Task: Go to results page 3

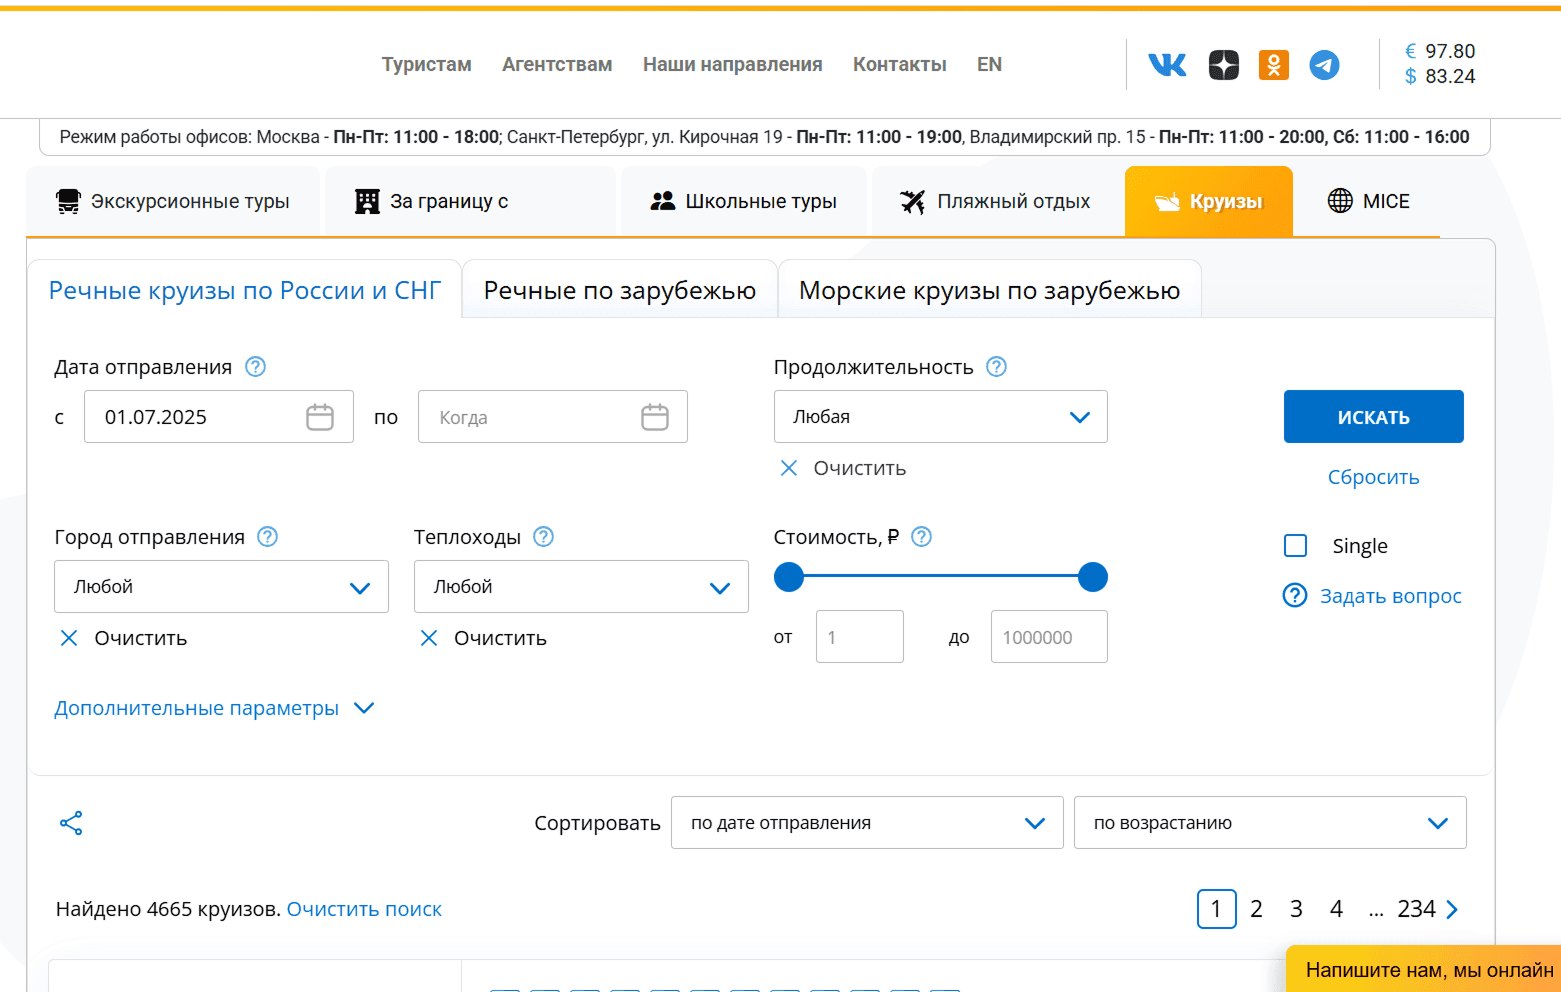Action: 1296,909
